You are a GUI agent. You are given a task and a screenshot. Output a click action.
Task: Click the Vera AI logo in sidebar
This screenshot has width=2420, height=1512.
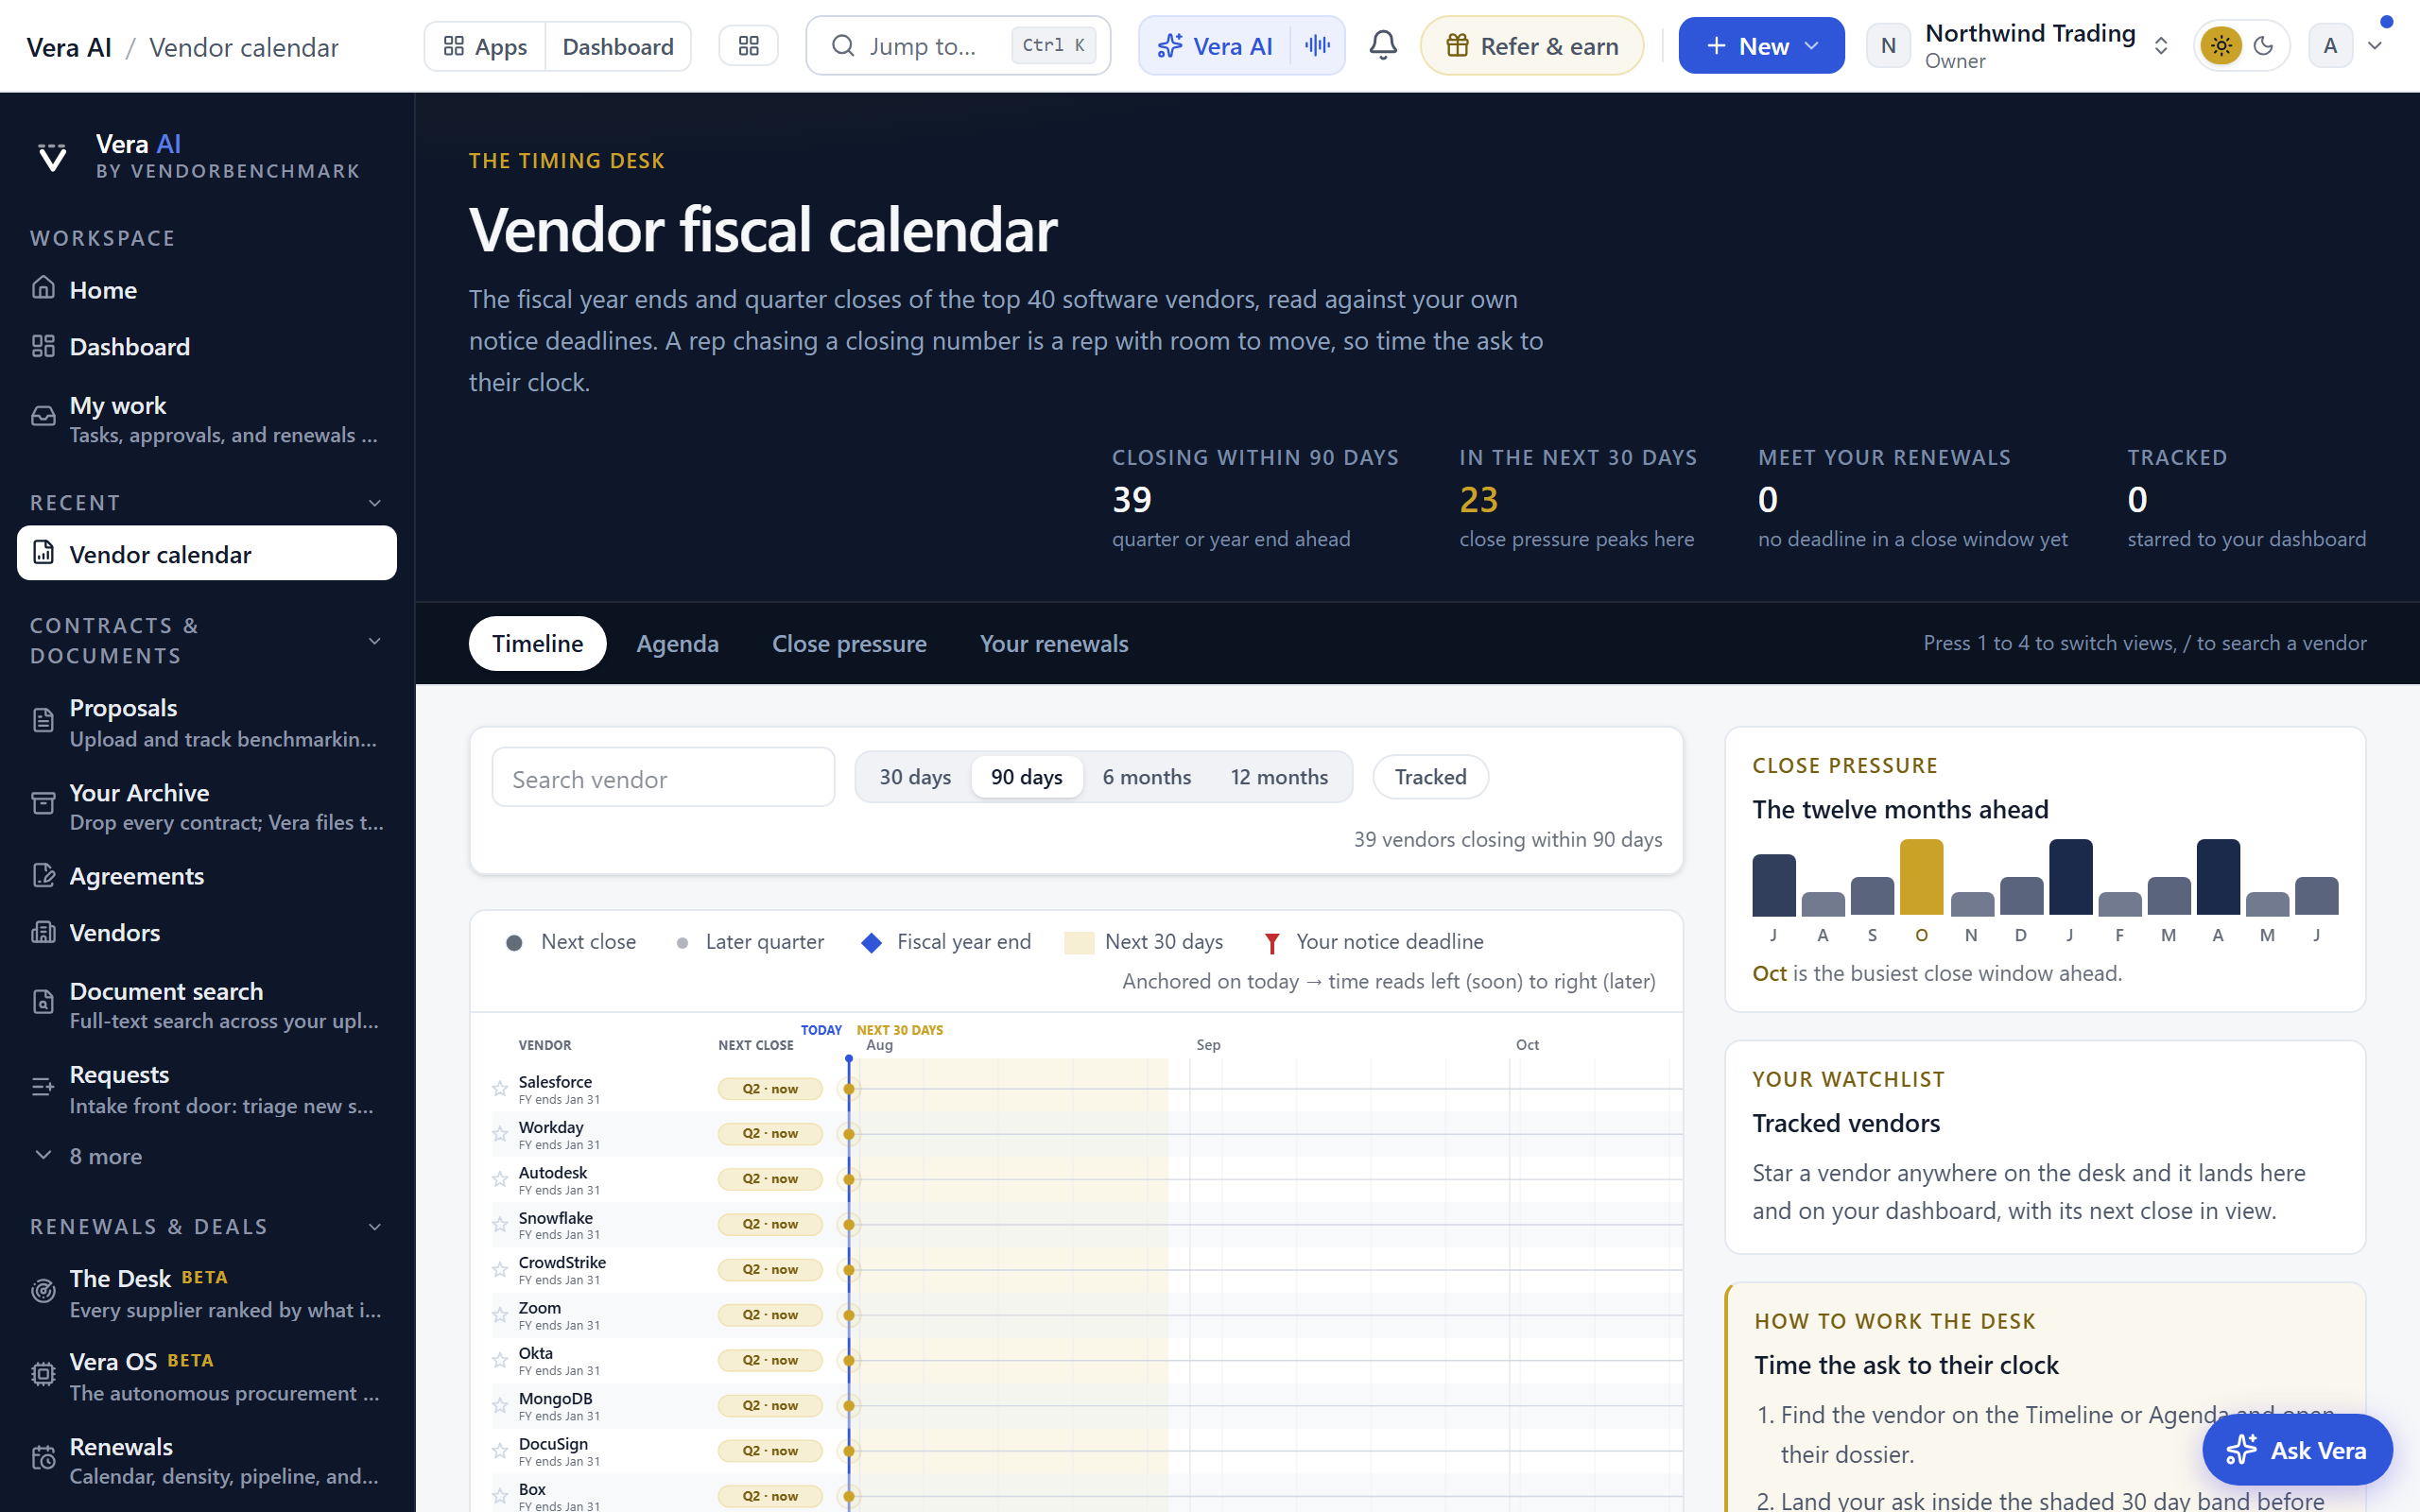[x=52, y=157]
